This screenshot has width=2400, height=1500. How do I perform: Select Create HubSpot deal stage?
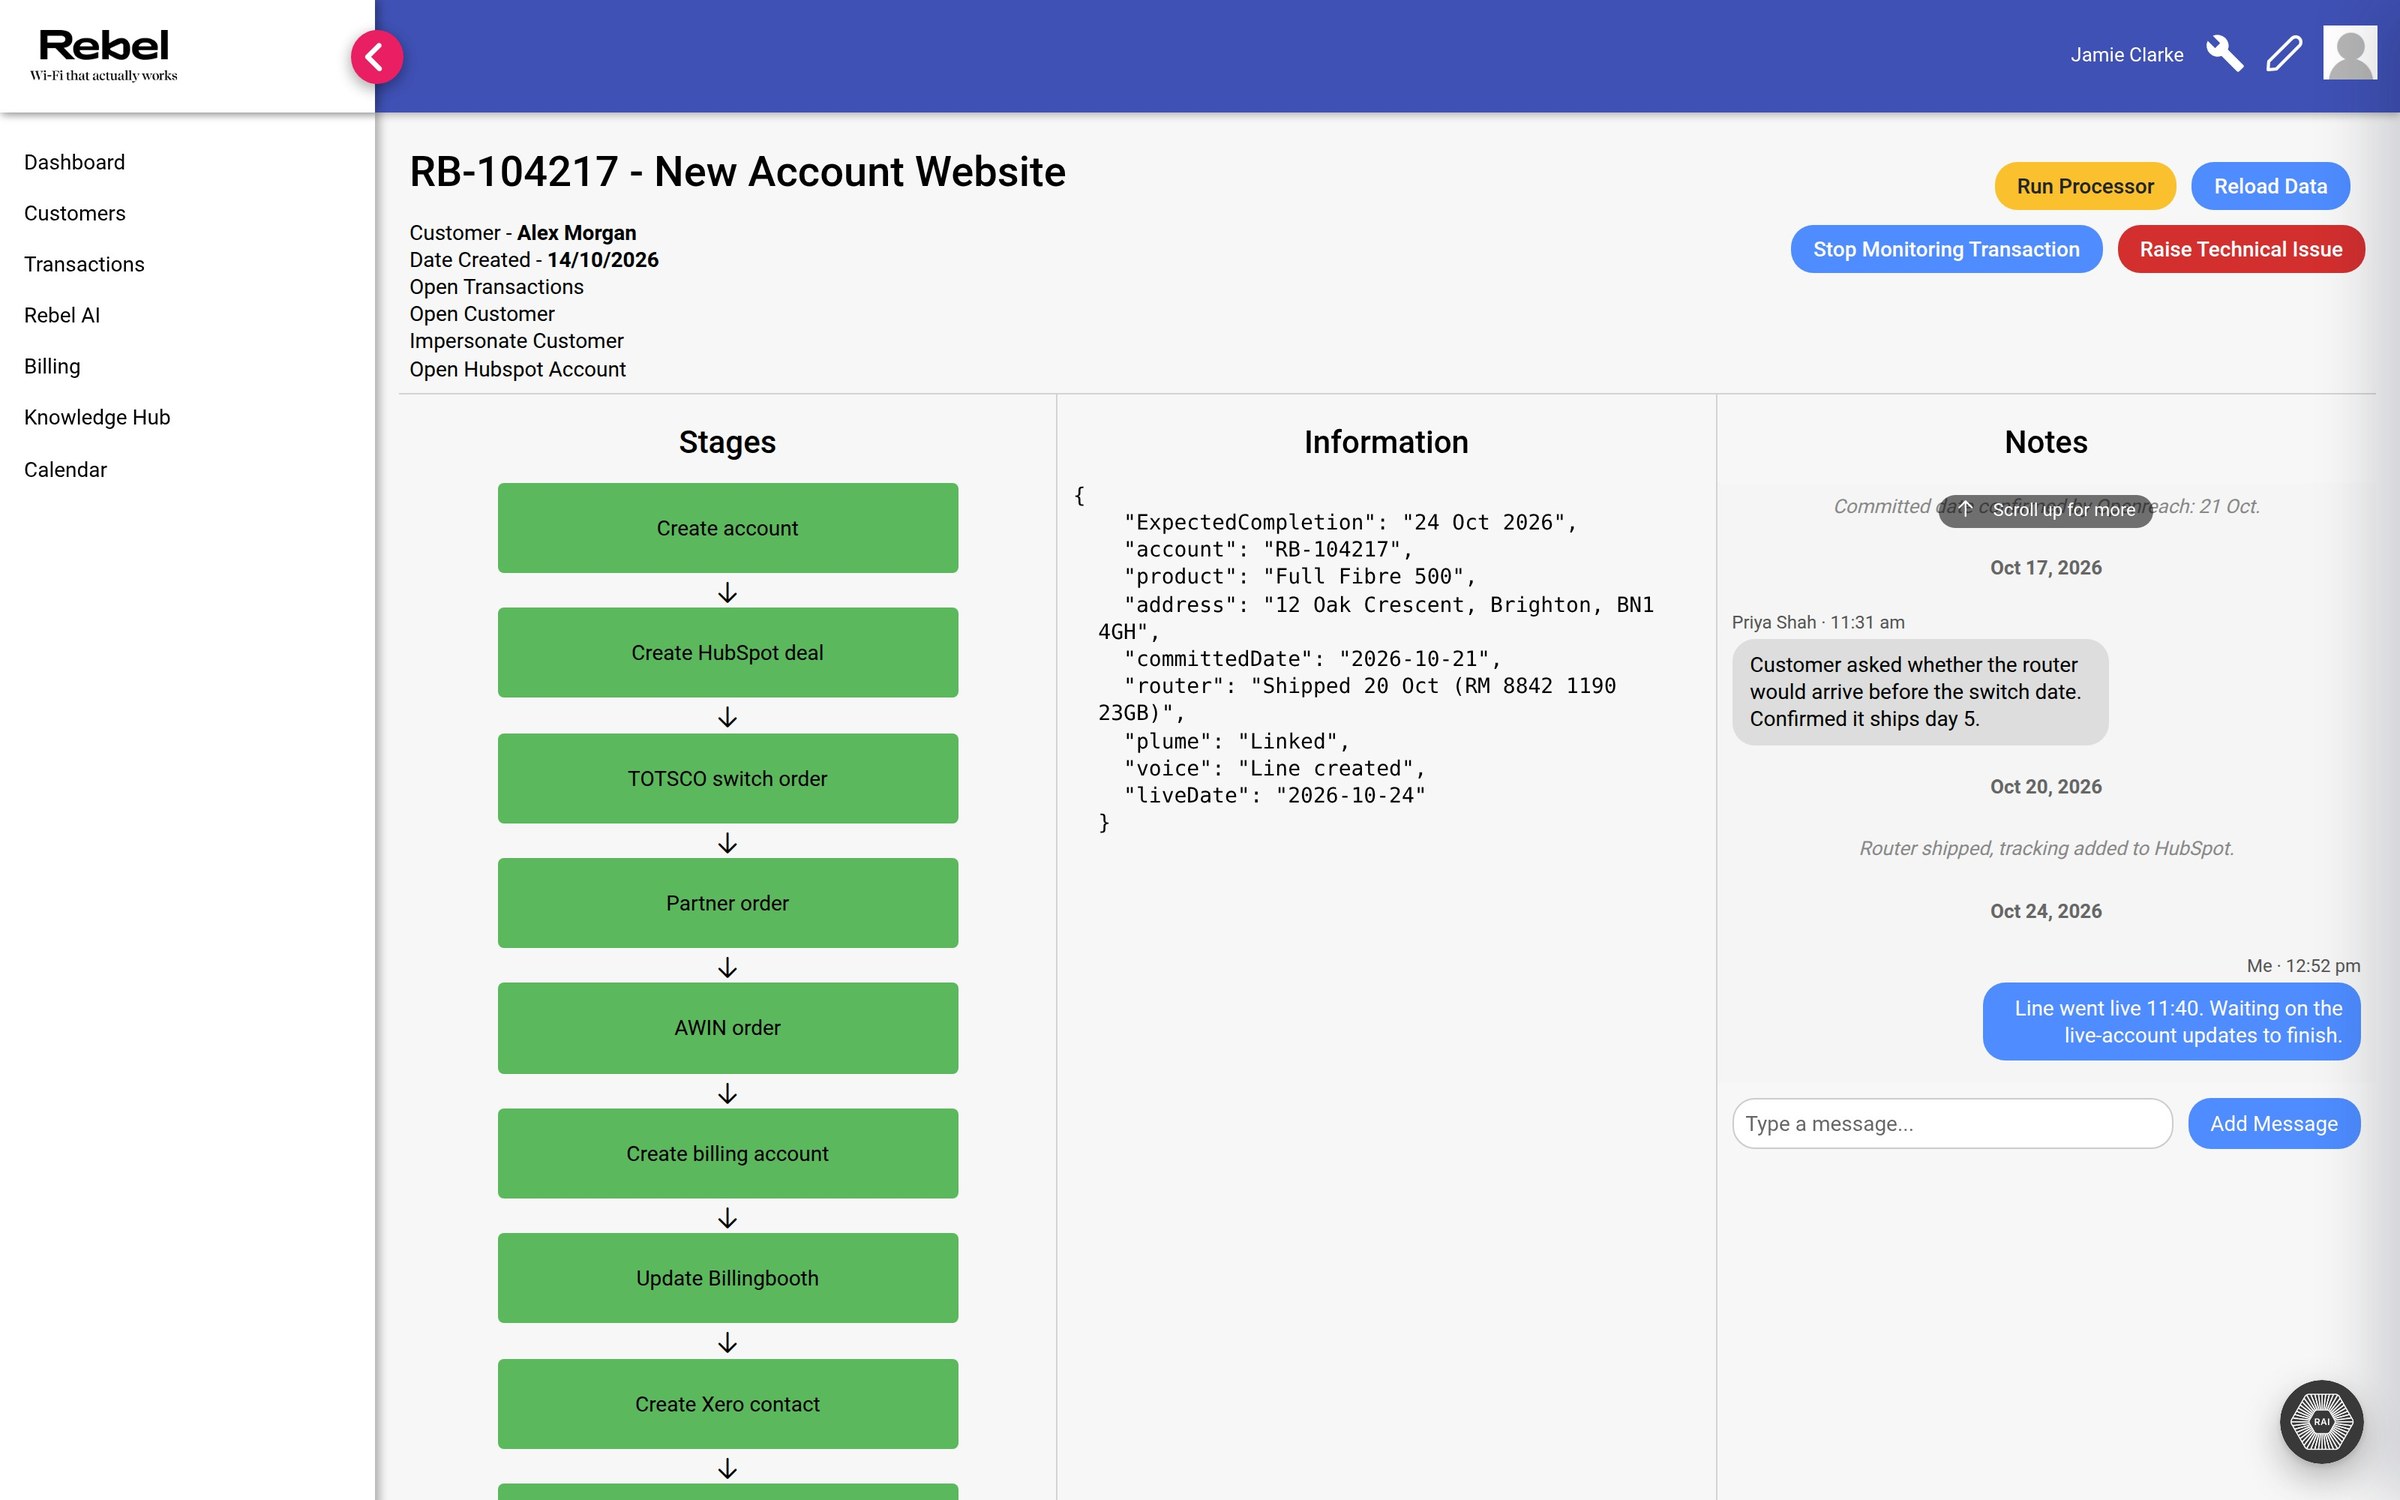click(727, 652)
